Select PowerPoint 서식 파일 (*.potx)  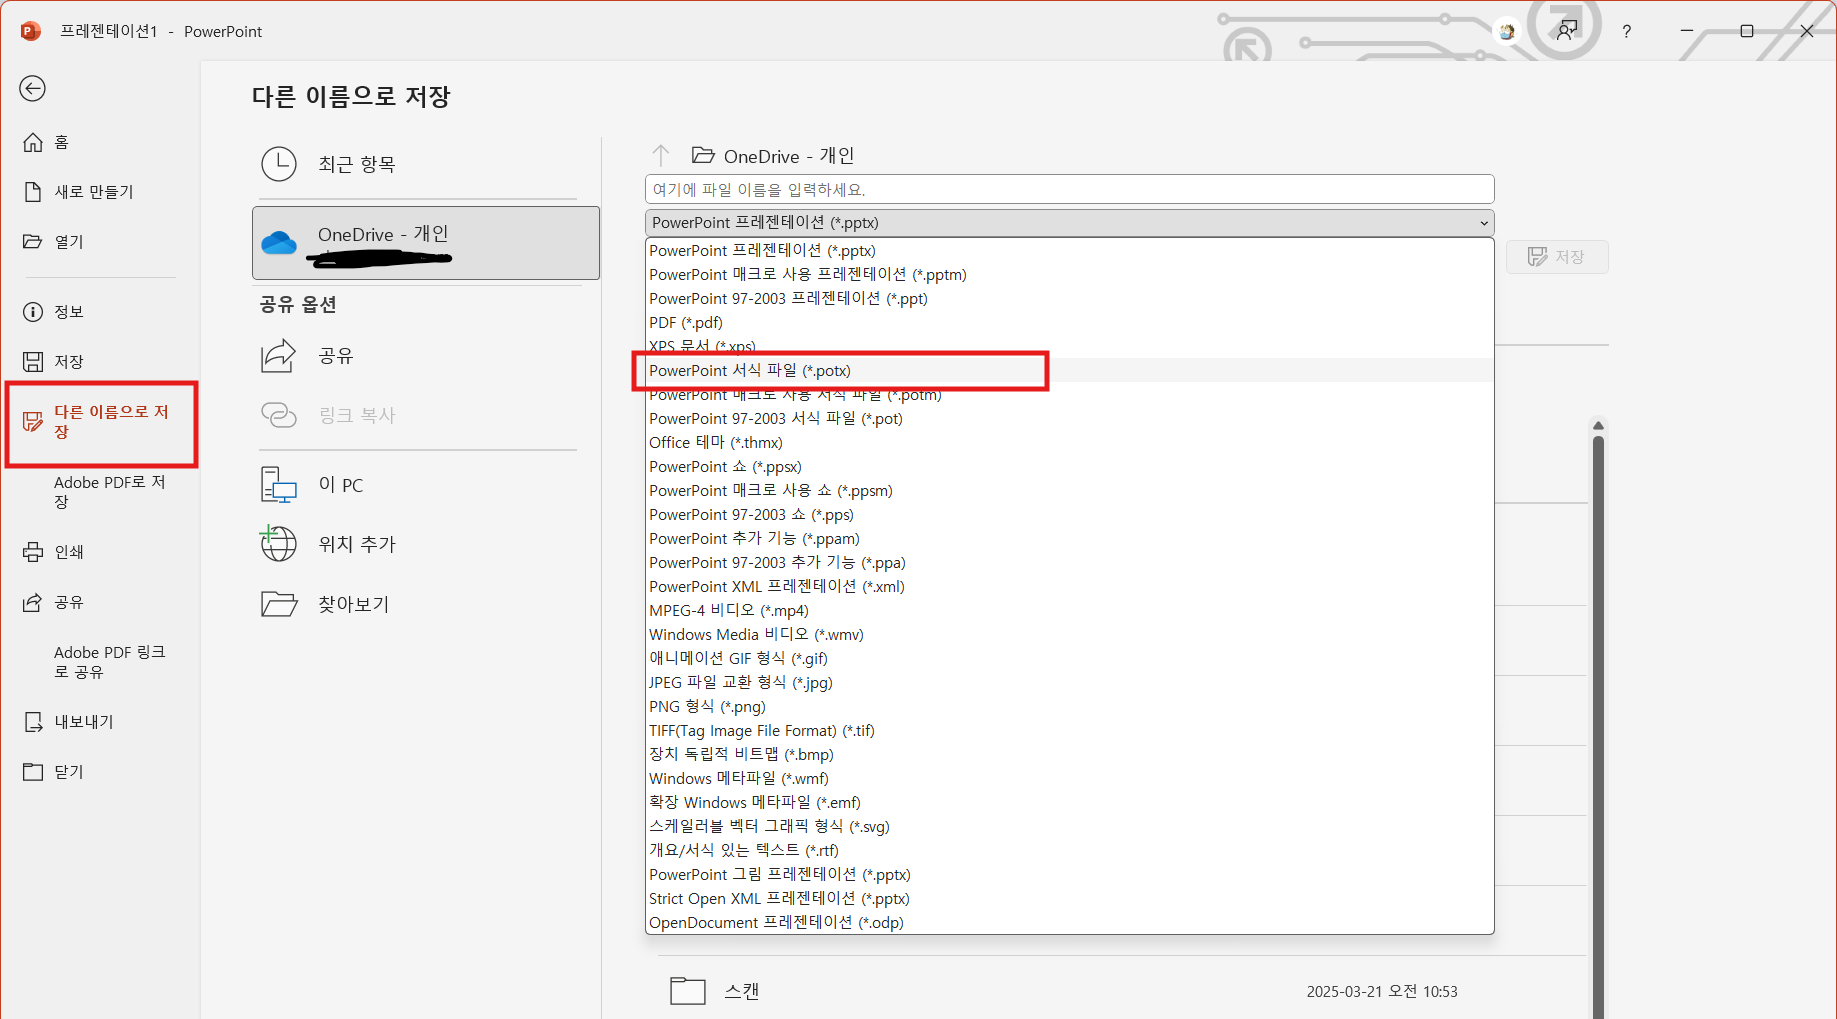pos(1070,371)
